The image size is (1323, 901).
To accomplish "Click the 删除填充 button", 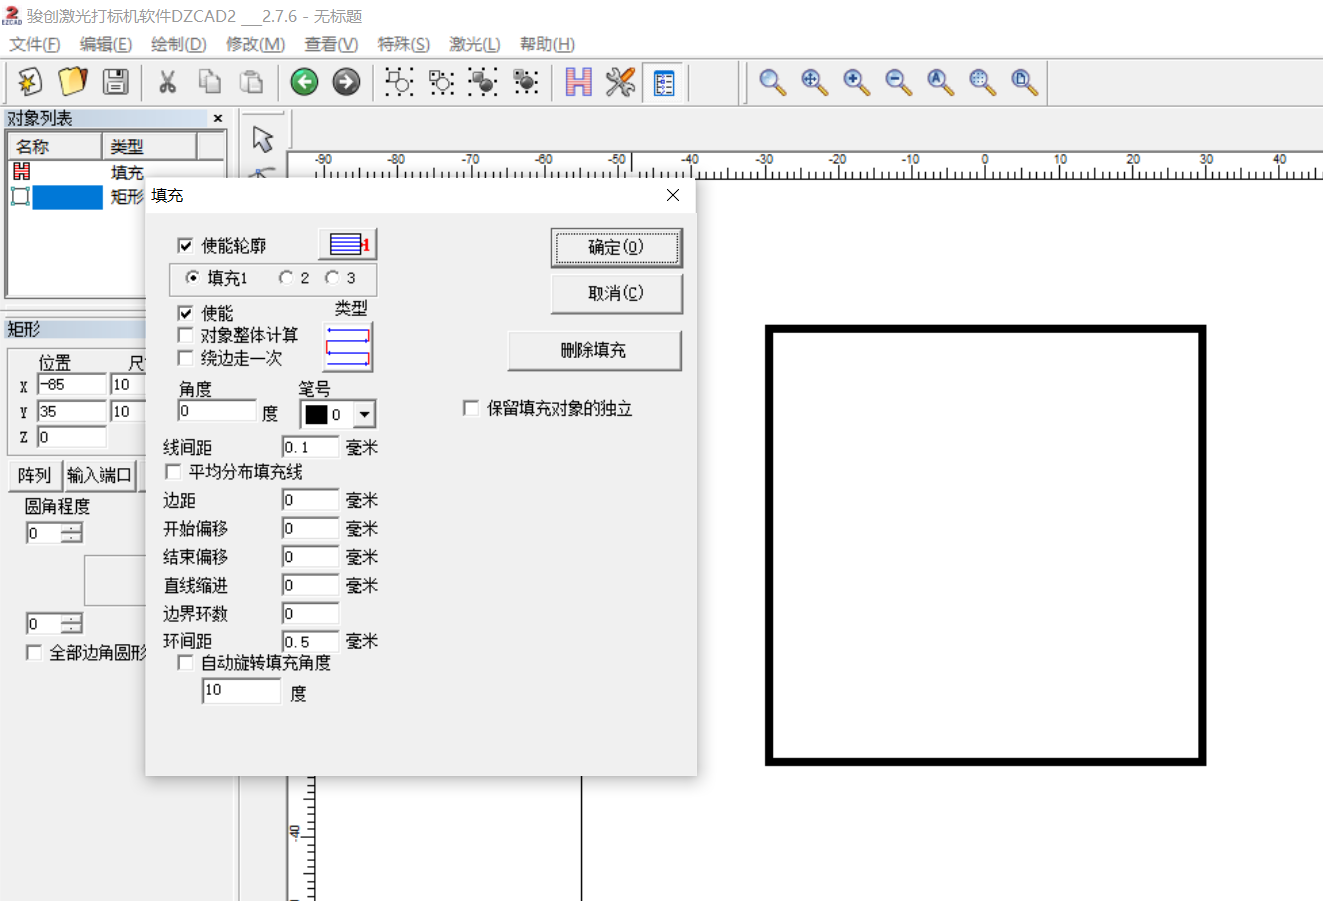I will click(594, 350).
